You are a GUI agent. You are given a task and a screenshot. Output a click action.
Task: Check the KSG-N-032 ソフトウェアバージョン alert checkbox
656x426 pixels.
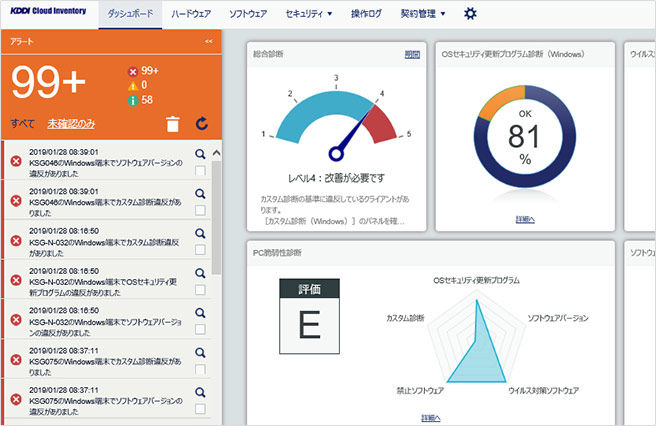[200, 329]
